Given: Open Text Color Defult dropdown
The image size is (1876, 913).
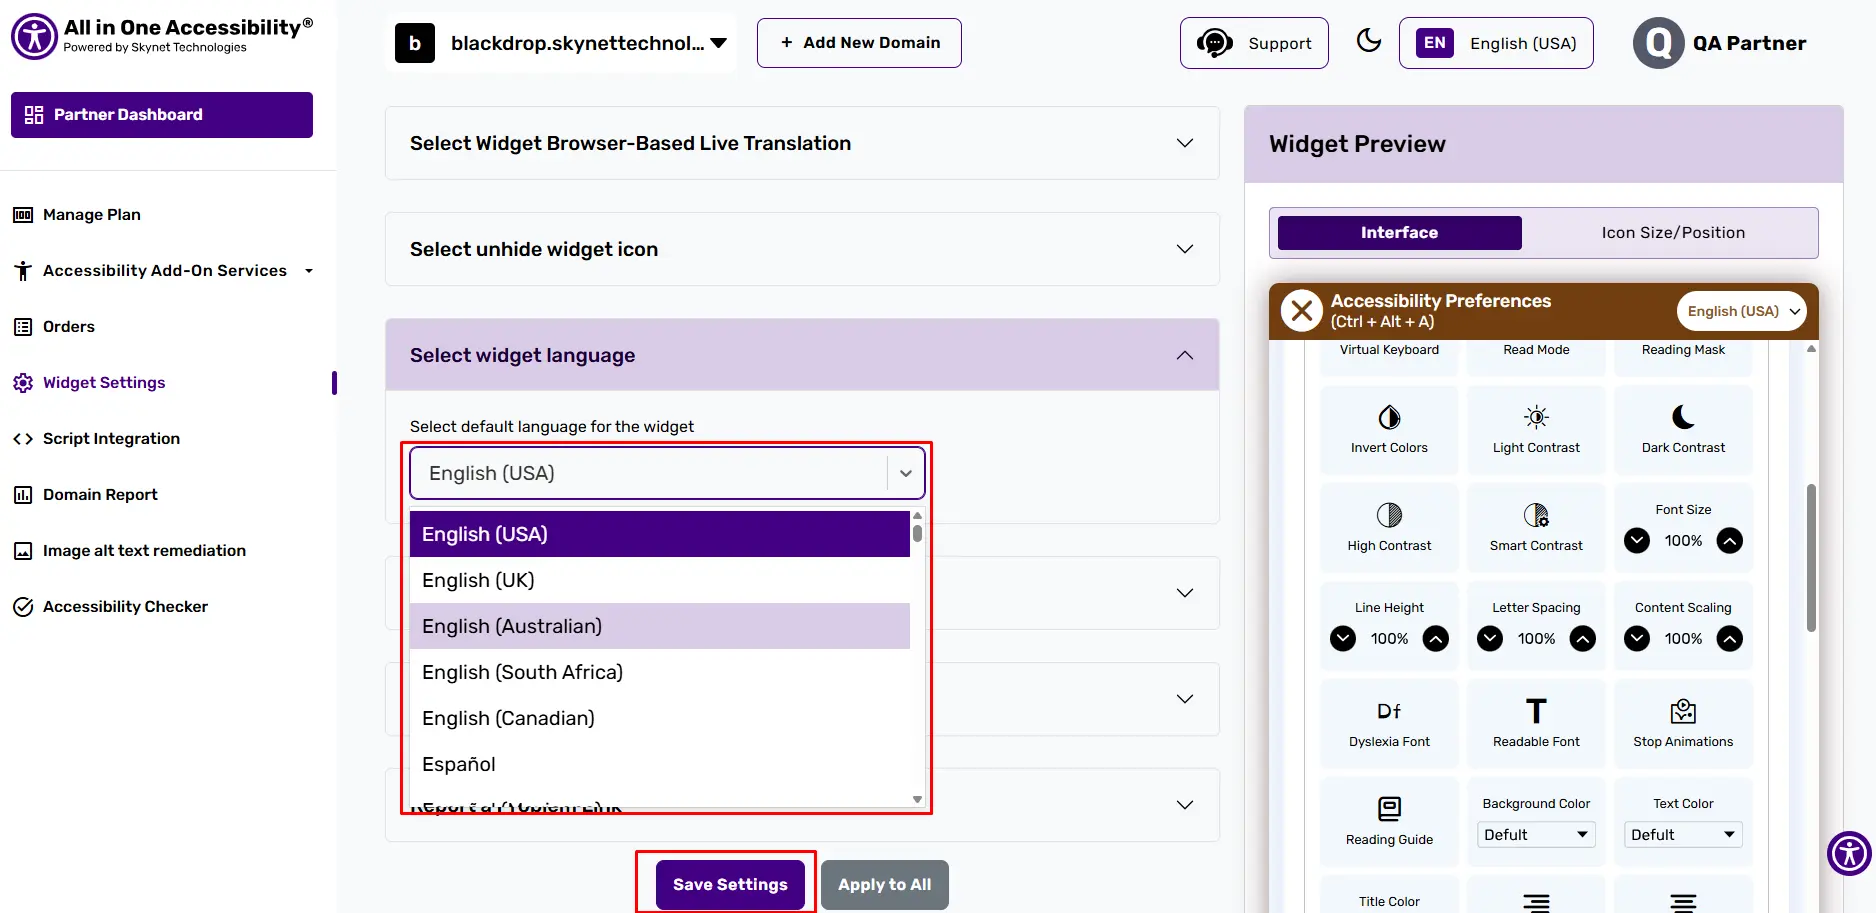Looking at the screenshot, I should pos(1683,835).
